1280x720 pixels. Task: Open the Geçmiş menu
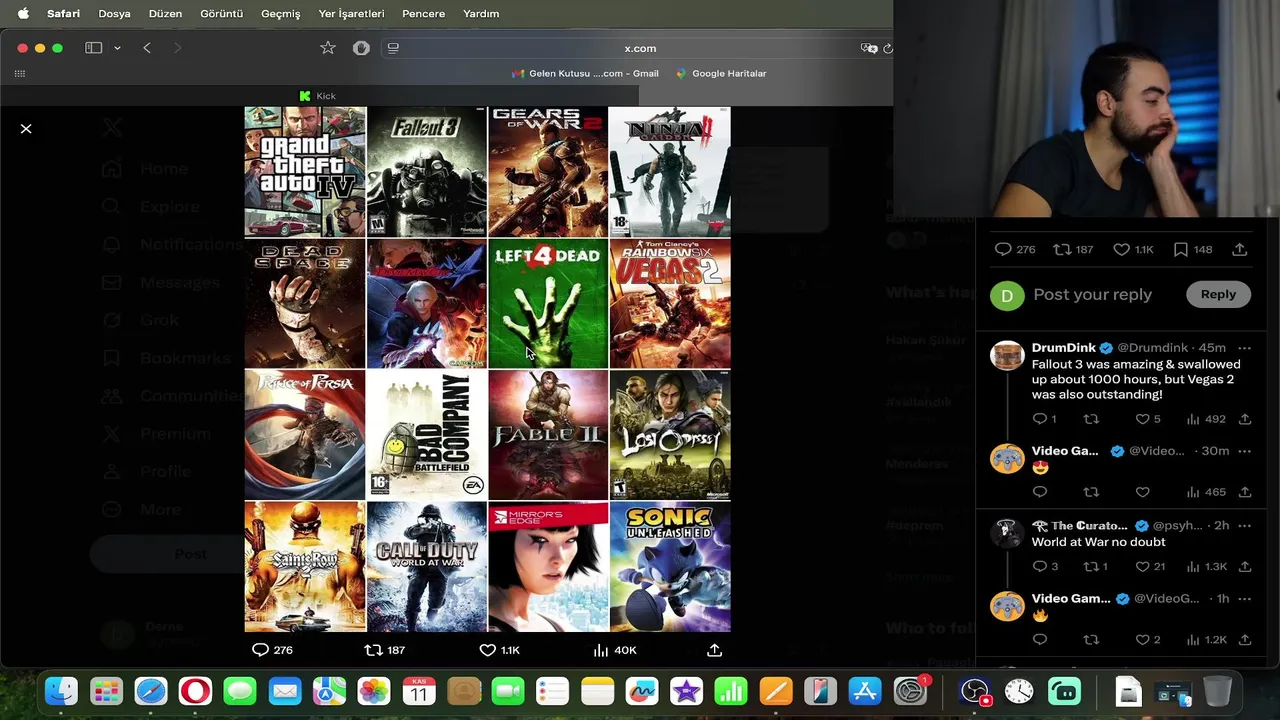point(280,13)
